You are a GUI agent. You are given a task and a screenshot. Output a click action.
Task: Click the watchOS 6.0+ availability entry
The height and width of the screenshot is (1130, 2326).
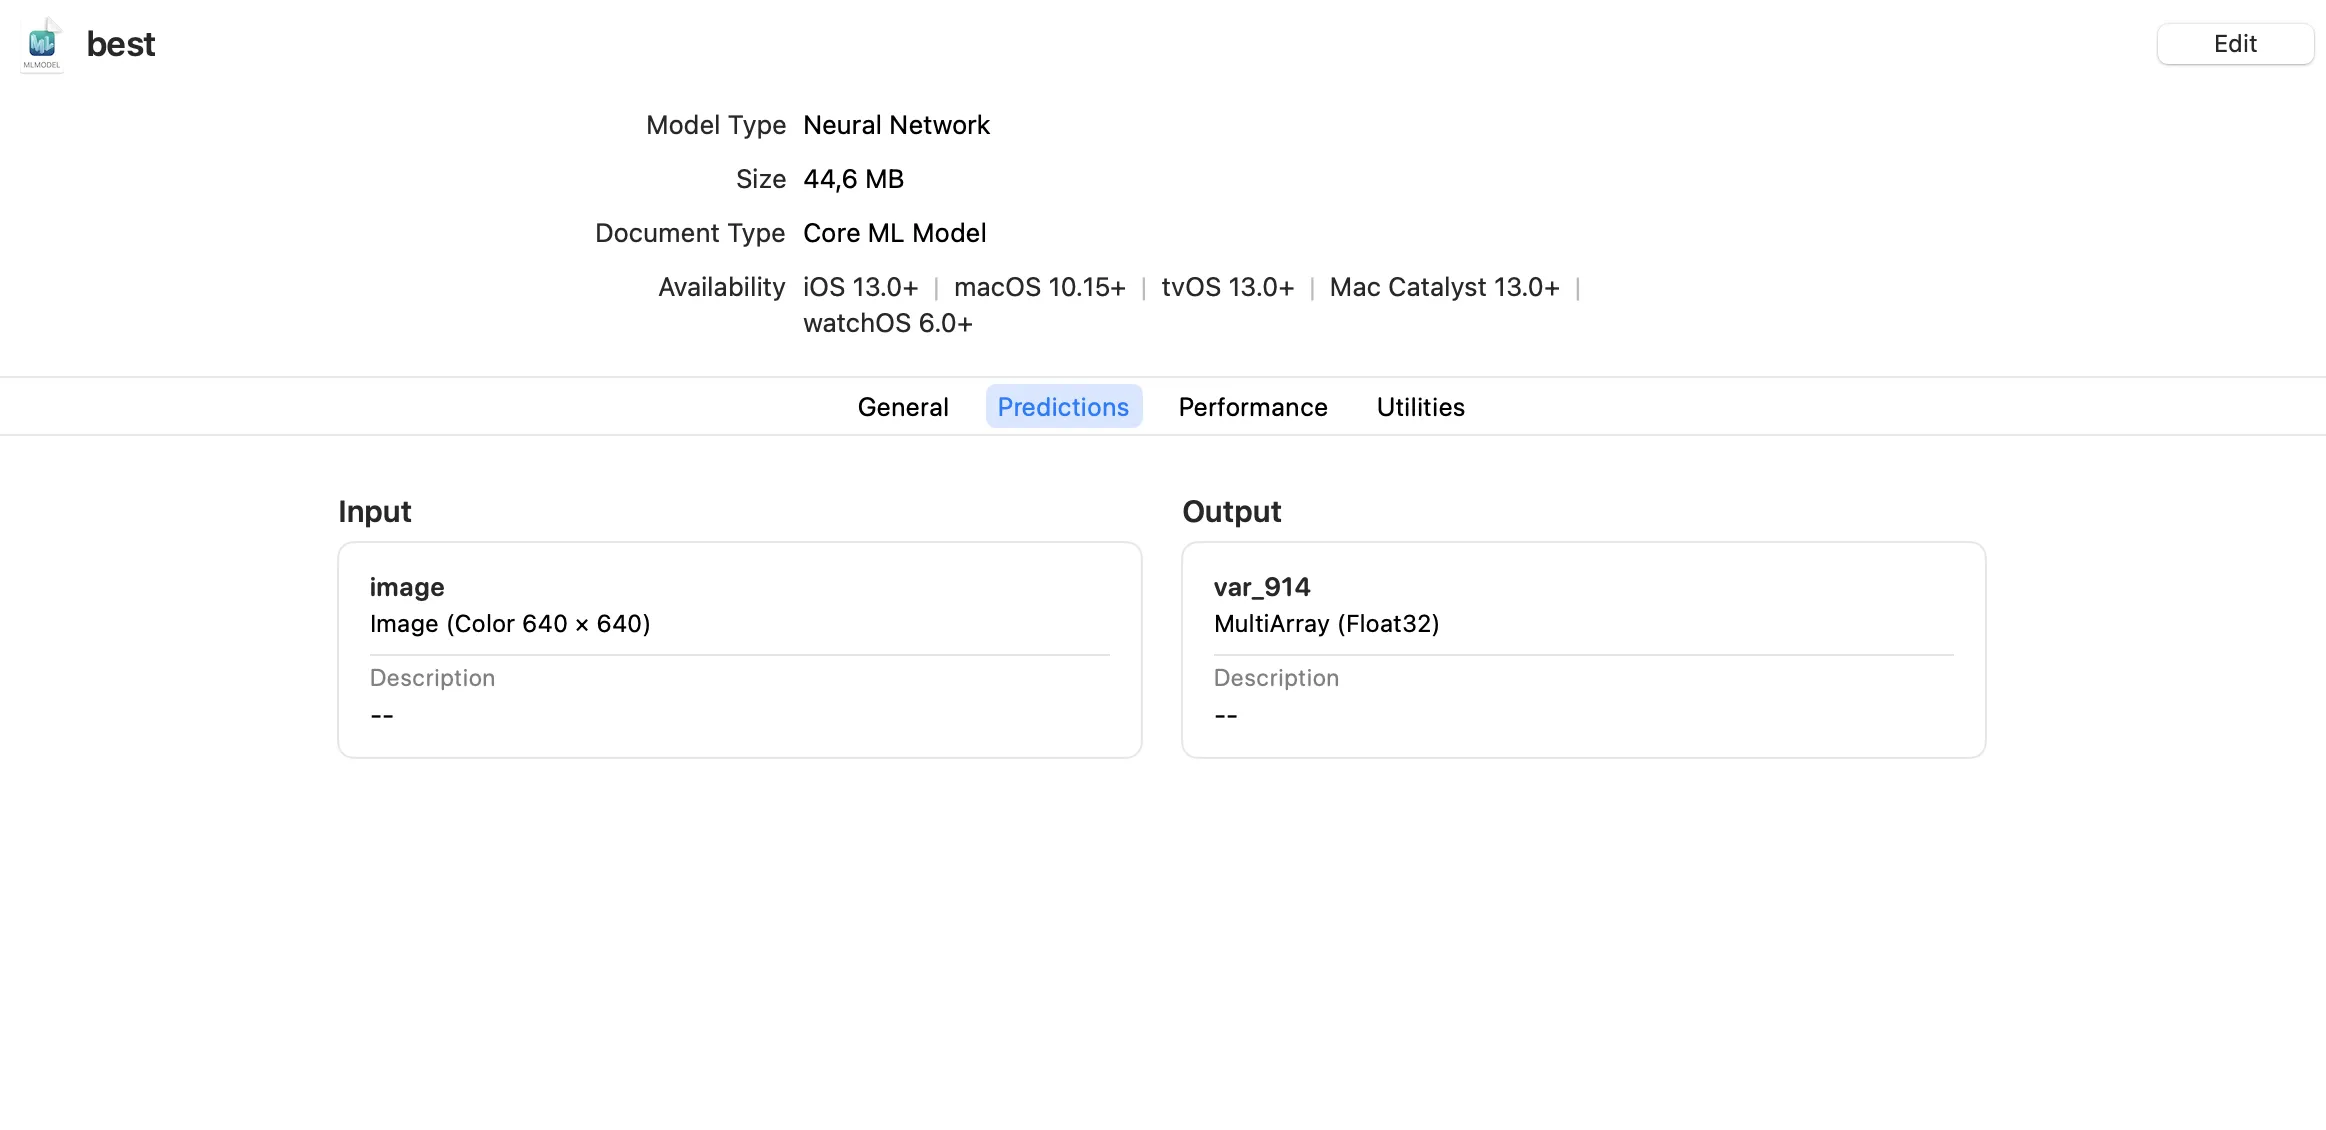tap(887, 323)
